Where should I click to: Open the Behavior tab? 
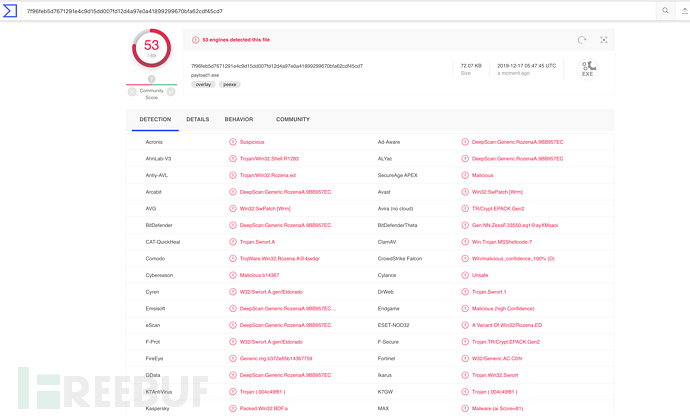tap(239, 119)
